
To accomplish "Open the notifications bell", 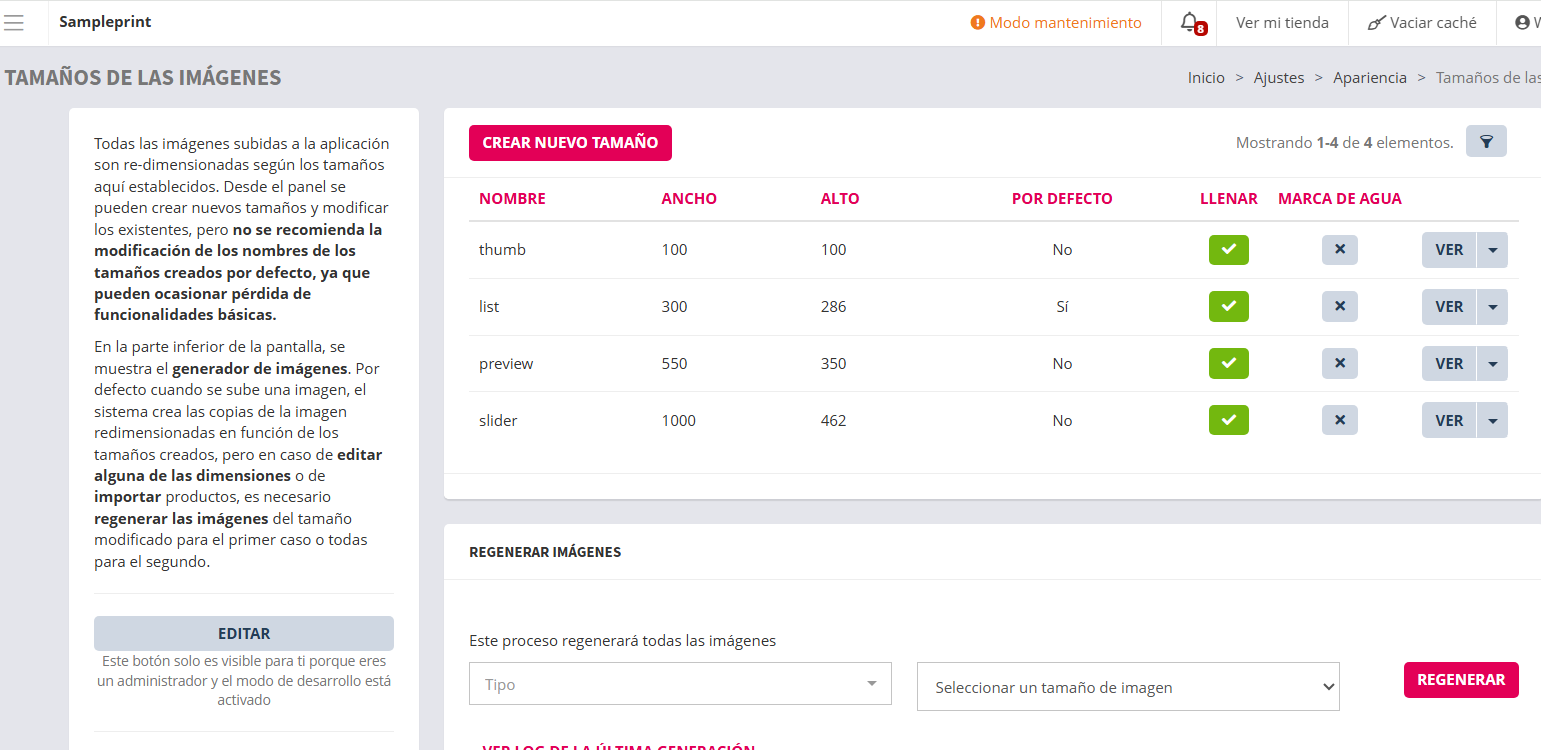I will coord(1189,22).
